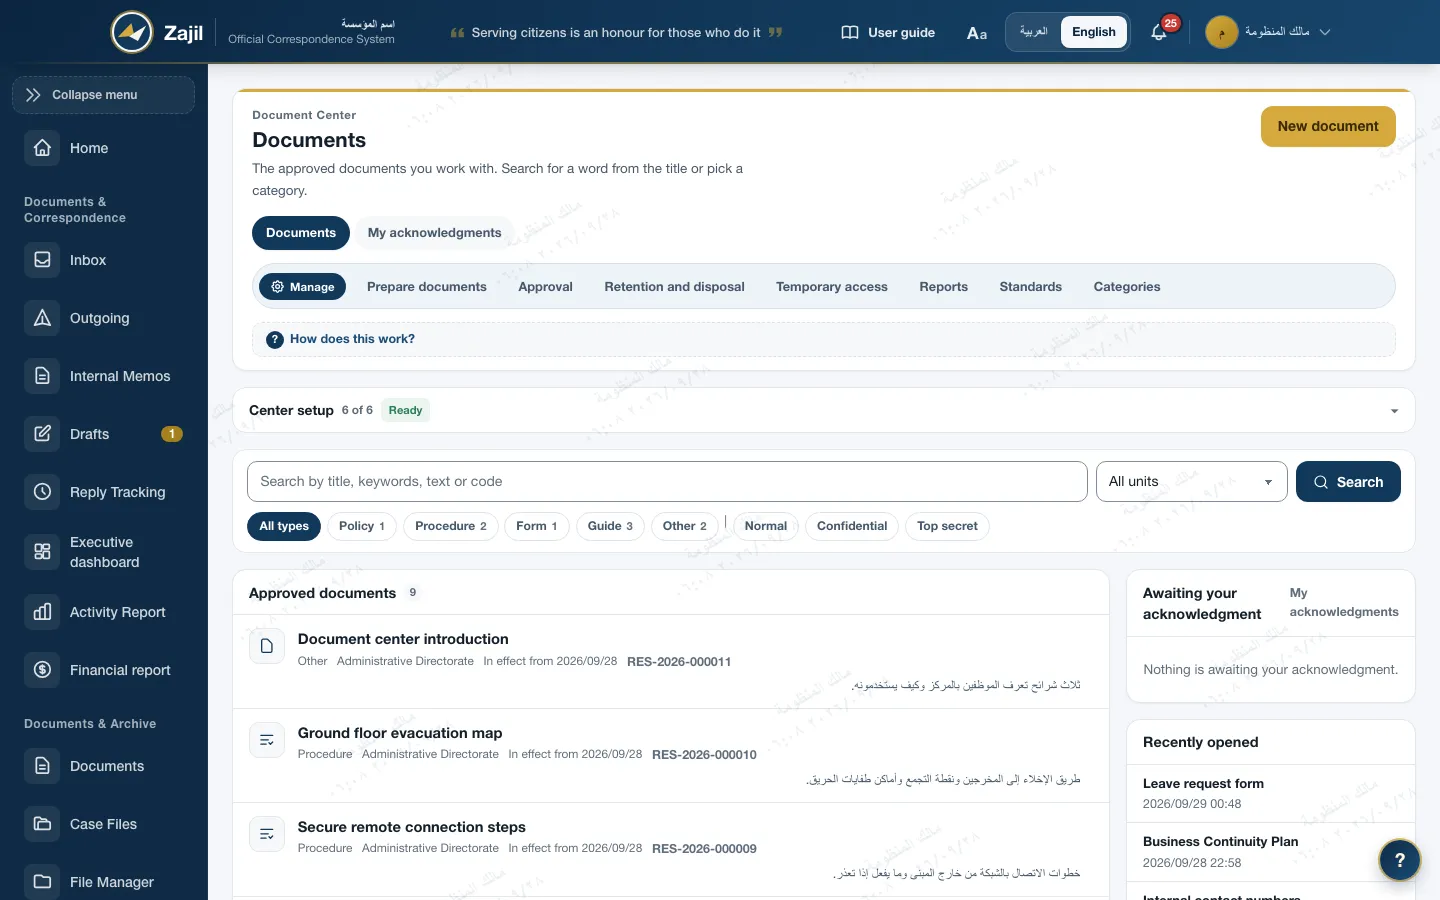Image resolution: width=1440 pixels, height=900 pixels.
Task: Open the User guide book icon
Action: point(850,32)
